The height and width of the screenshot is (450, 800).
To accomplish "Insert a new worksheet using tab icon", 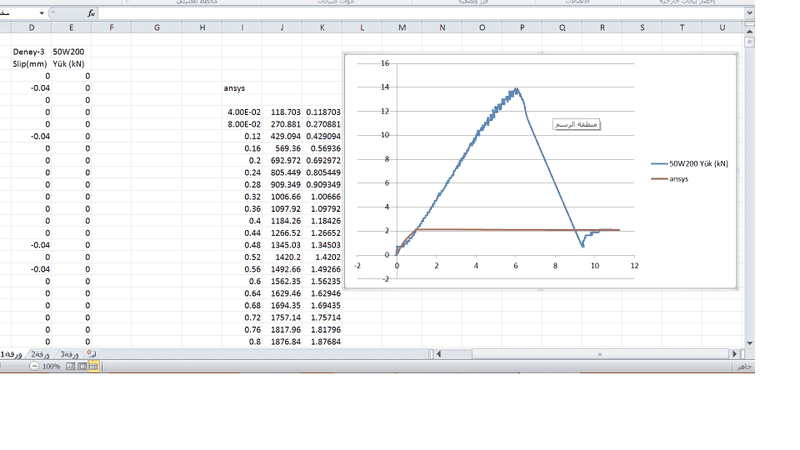I will [92, 354].
